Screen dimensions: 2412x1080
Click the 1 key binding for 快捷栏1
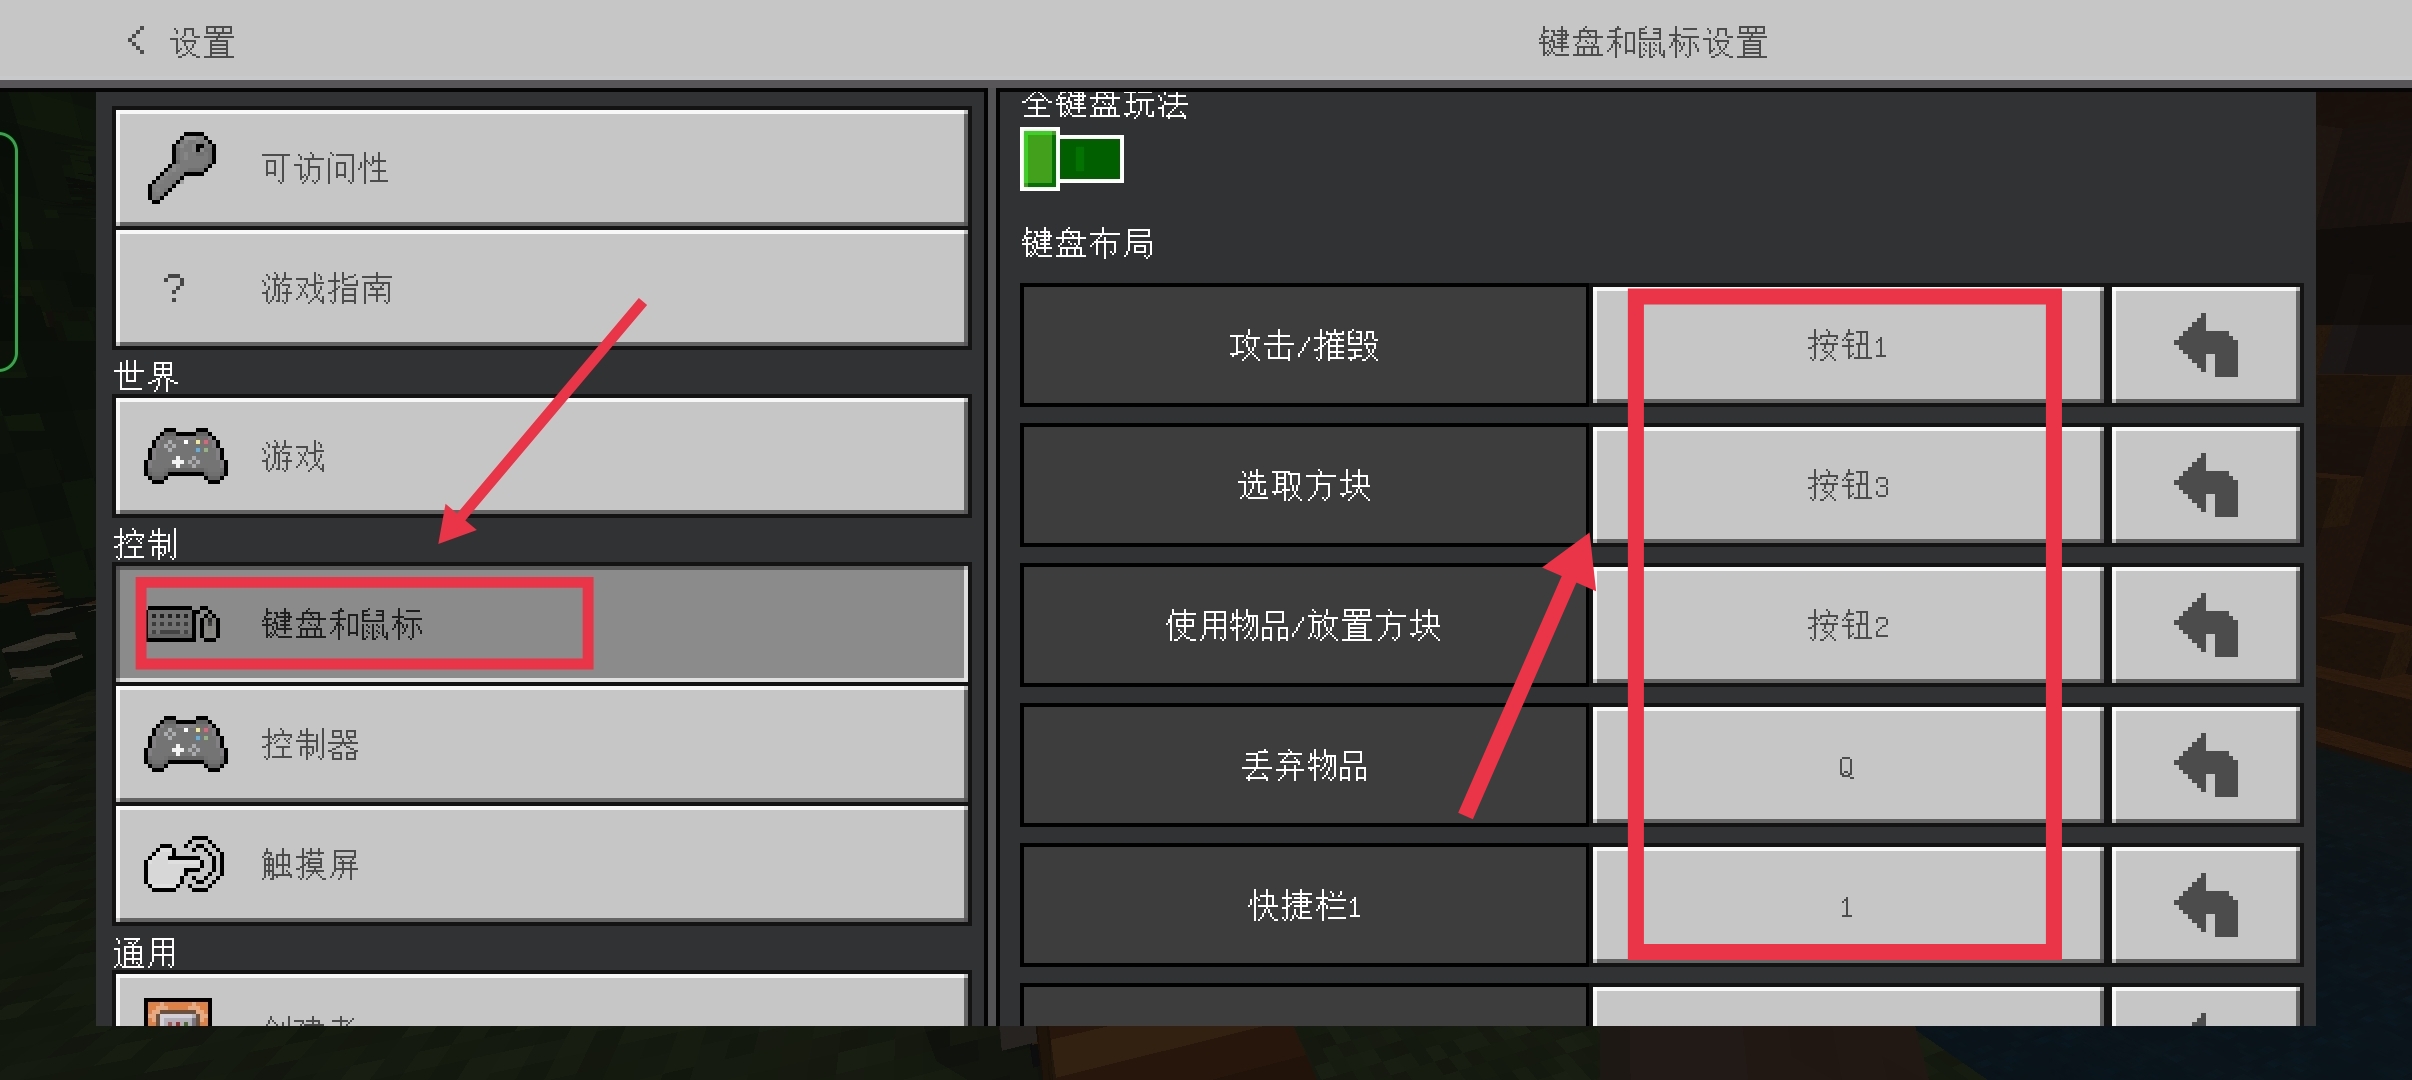(1847, 905)
